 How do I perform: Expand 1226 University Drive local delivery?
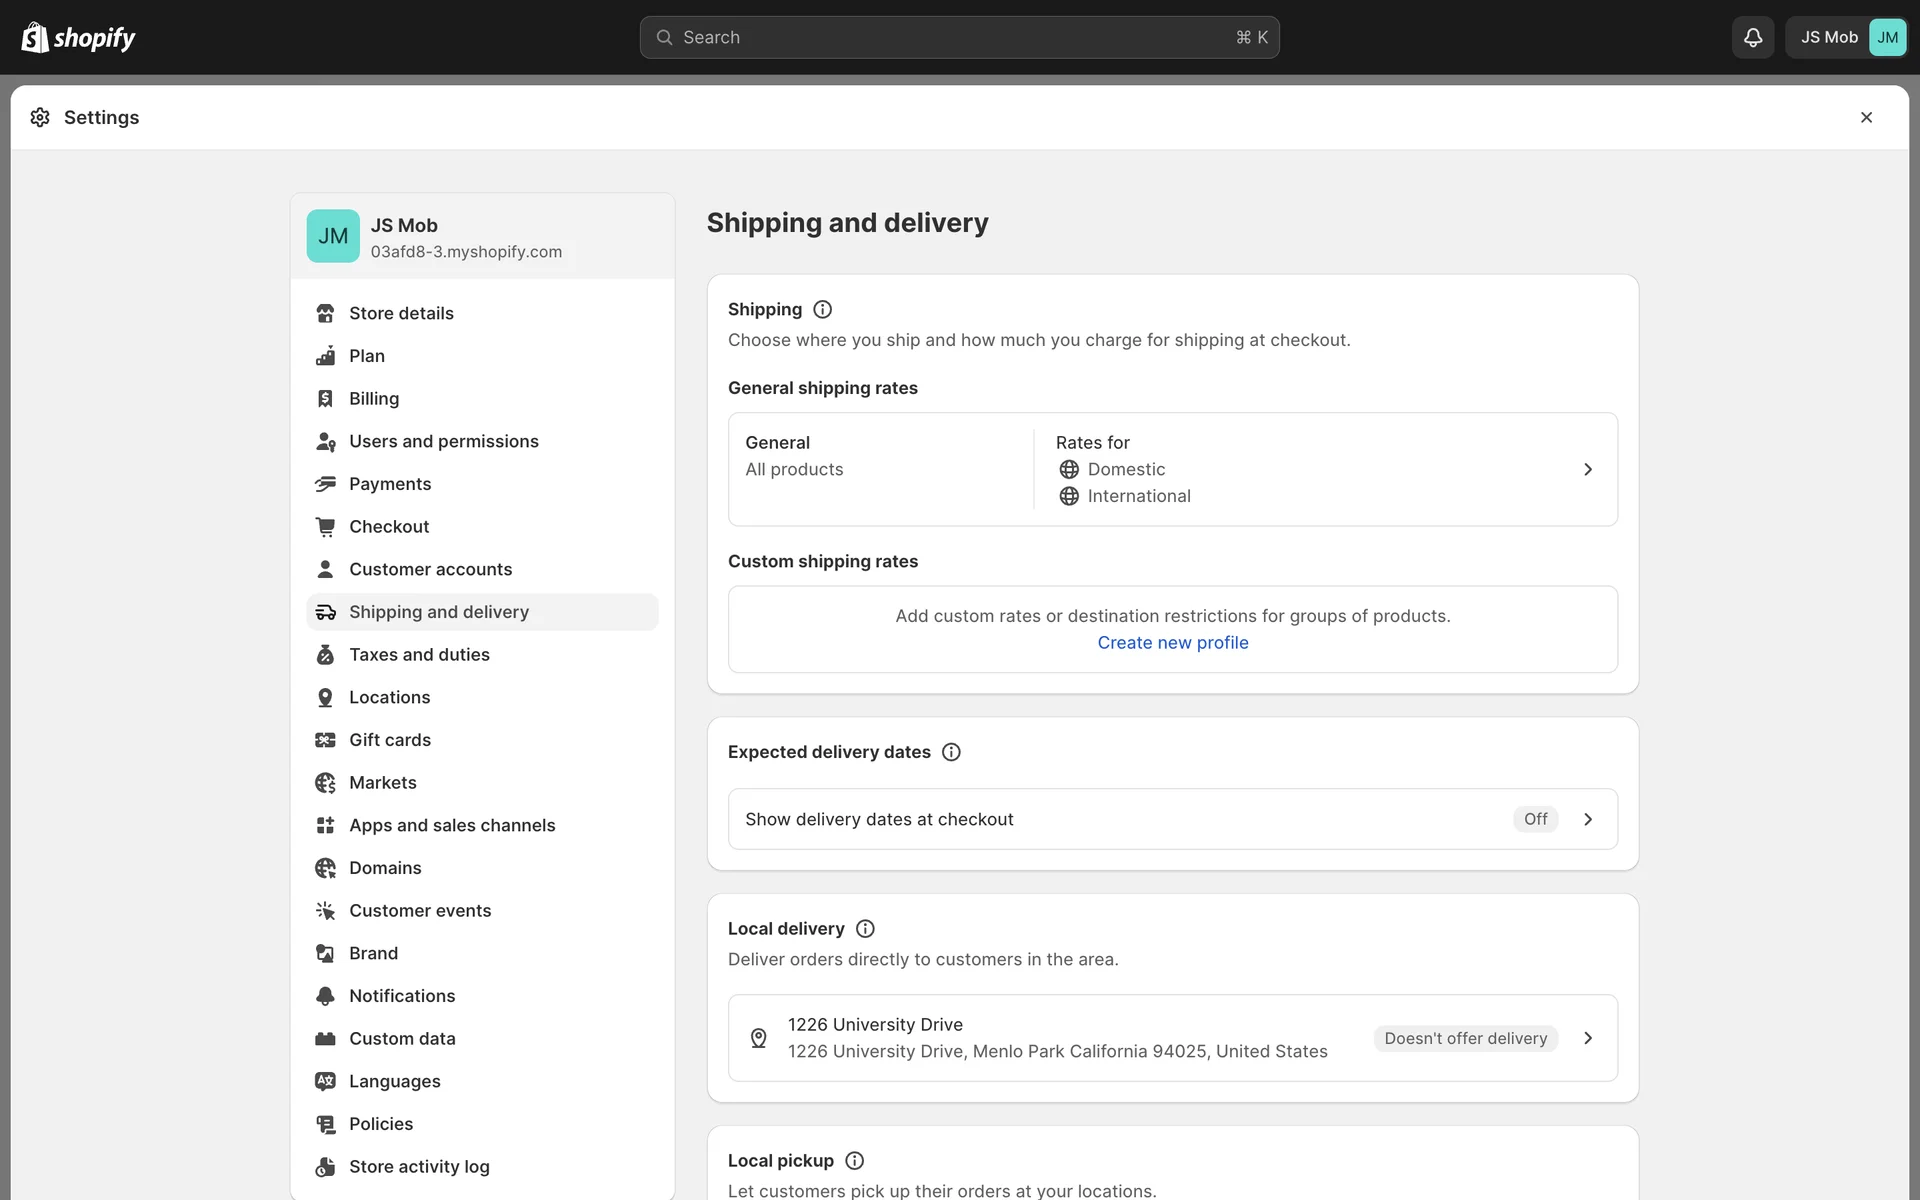[x=1587, y=1038]
